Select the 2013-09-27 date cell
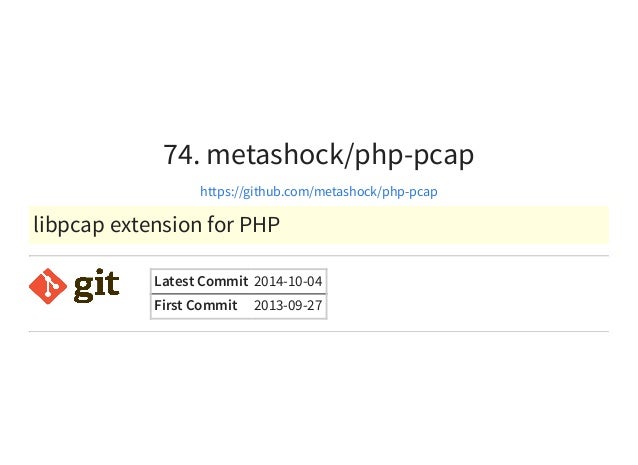Screen dimensions: 638x465 pyautogui.click(x=288, y=306)
